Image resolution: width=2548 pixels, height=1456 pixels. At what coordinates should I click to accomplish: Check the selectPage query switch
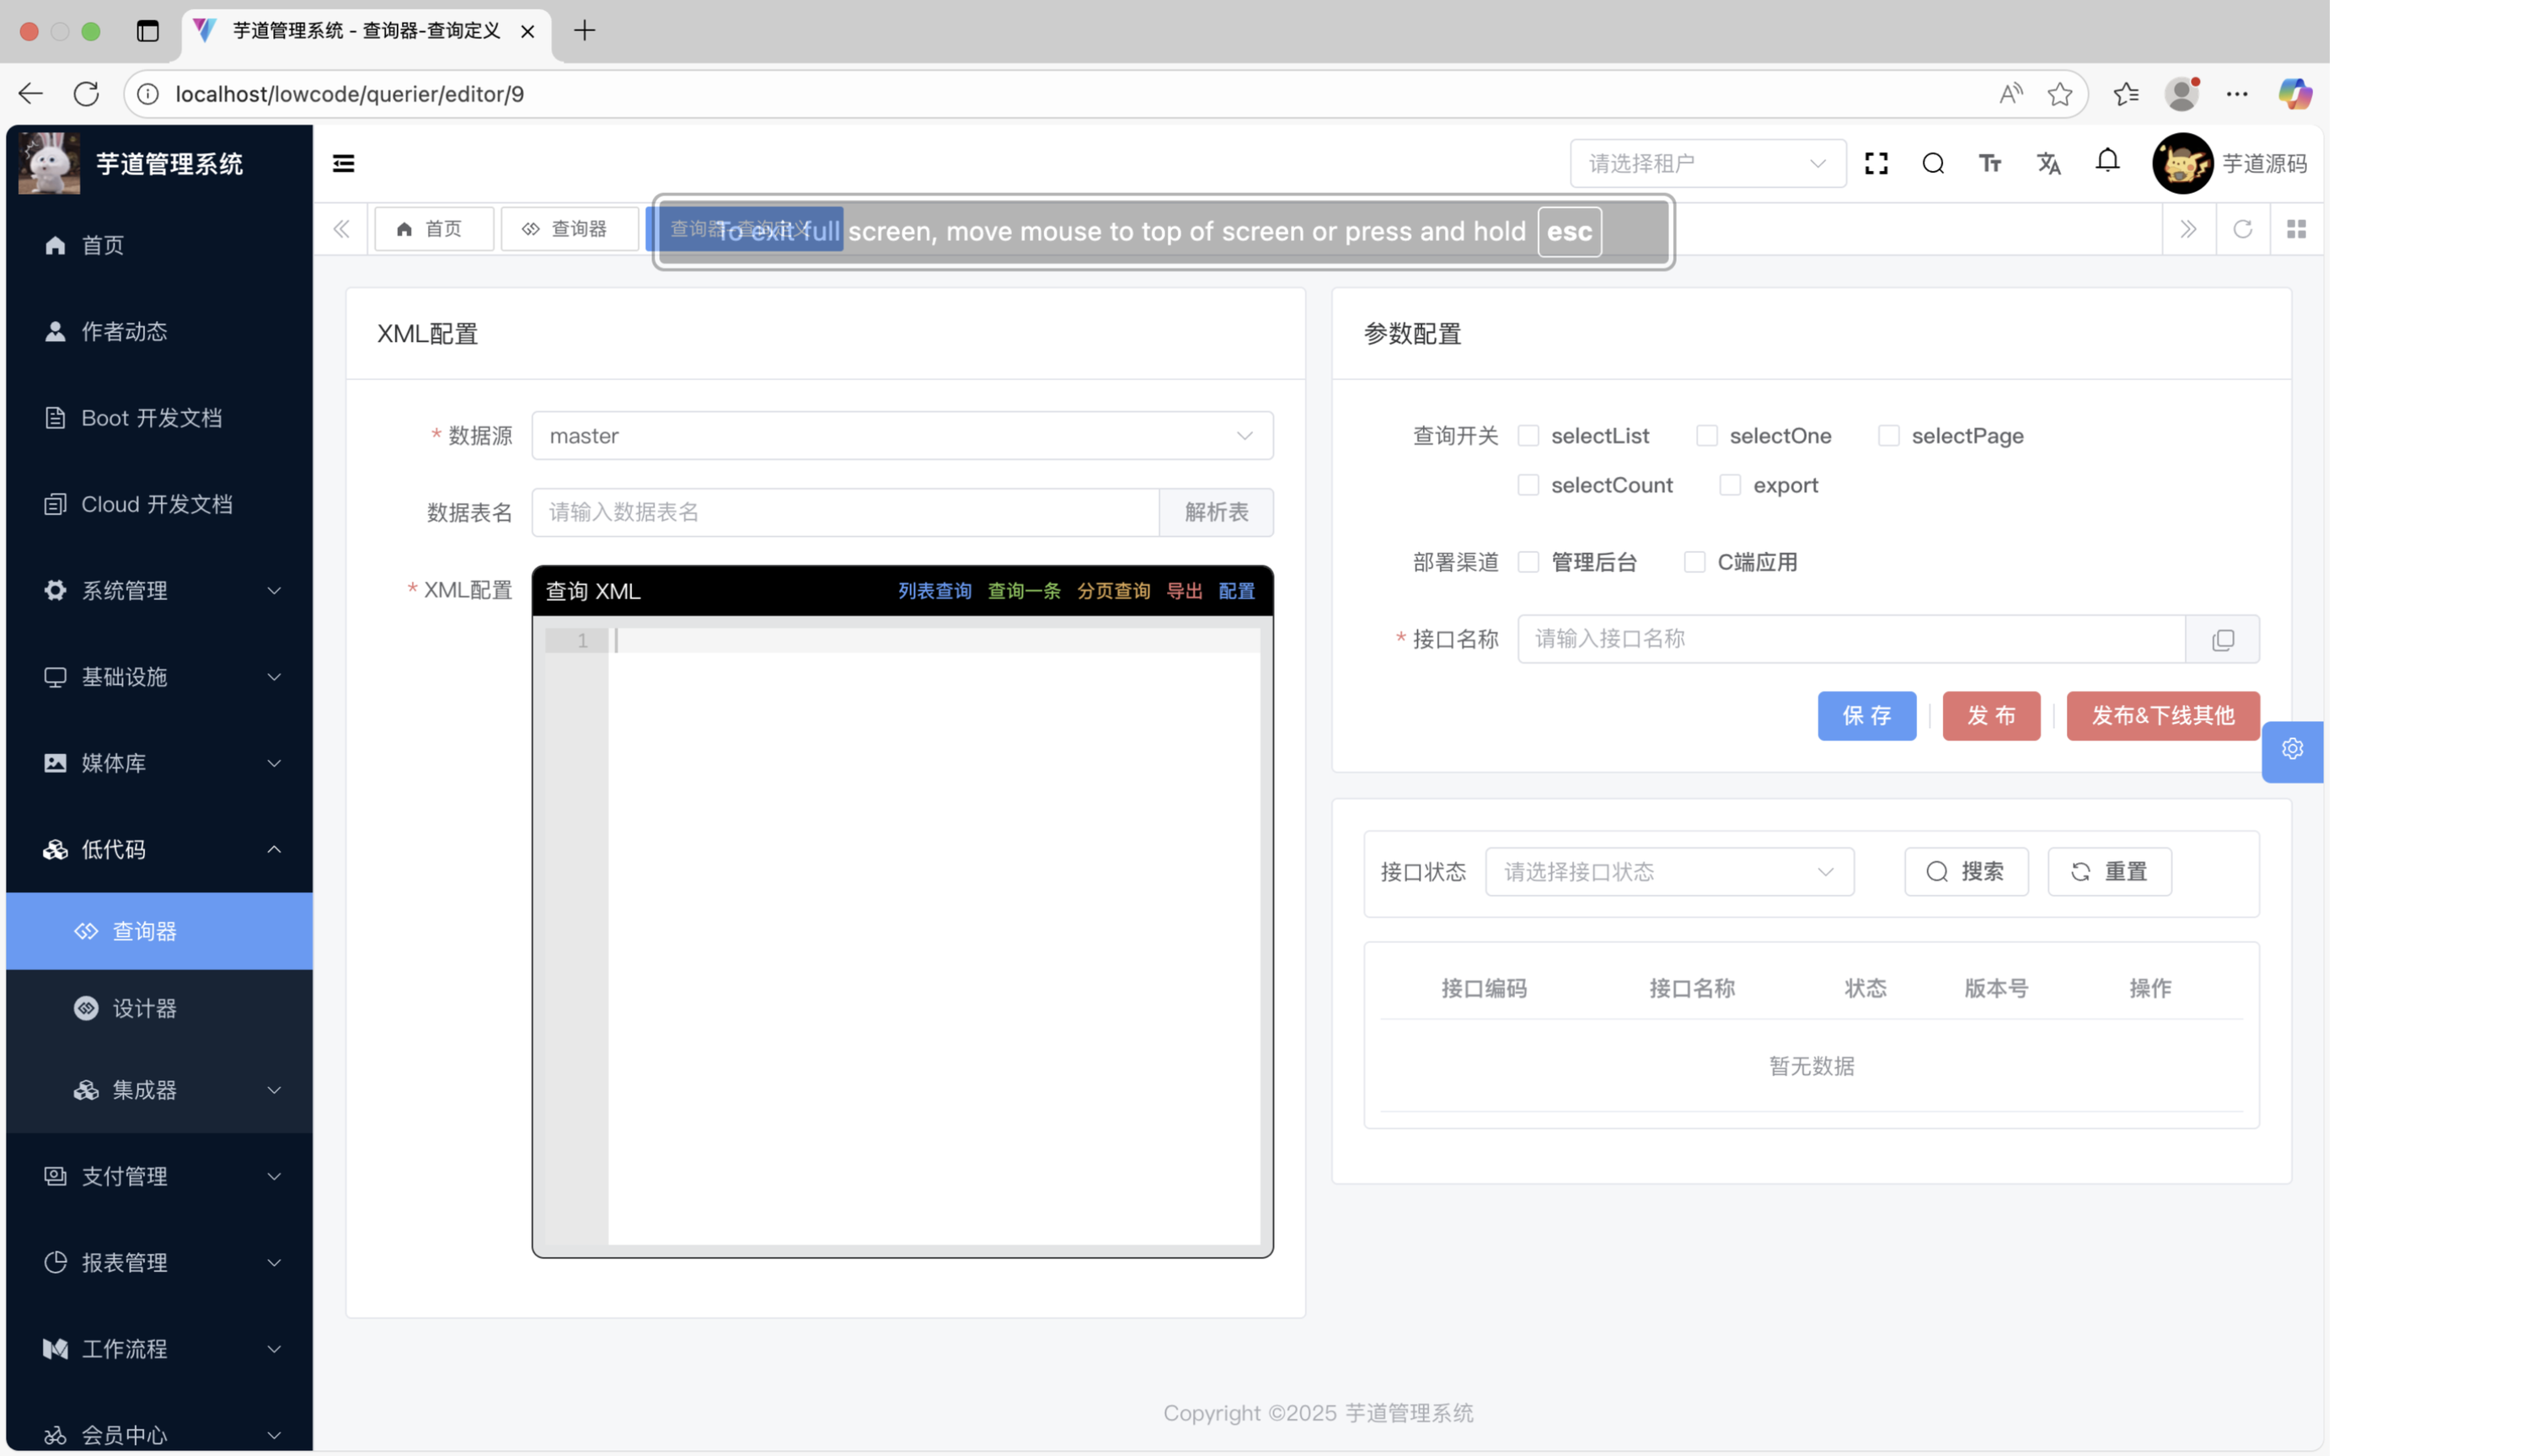[x=1888, y=436]
